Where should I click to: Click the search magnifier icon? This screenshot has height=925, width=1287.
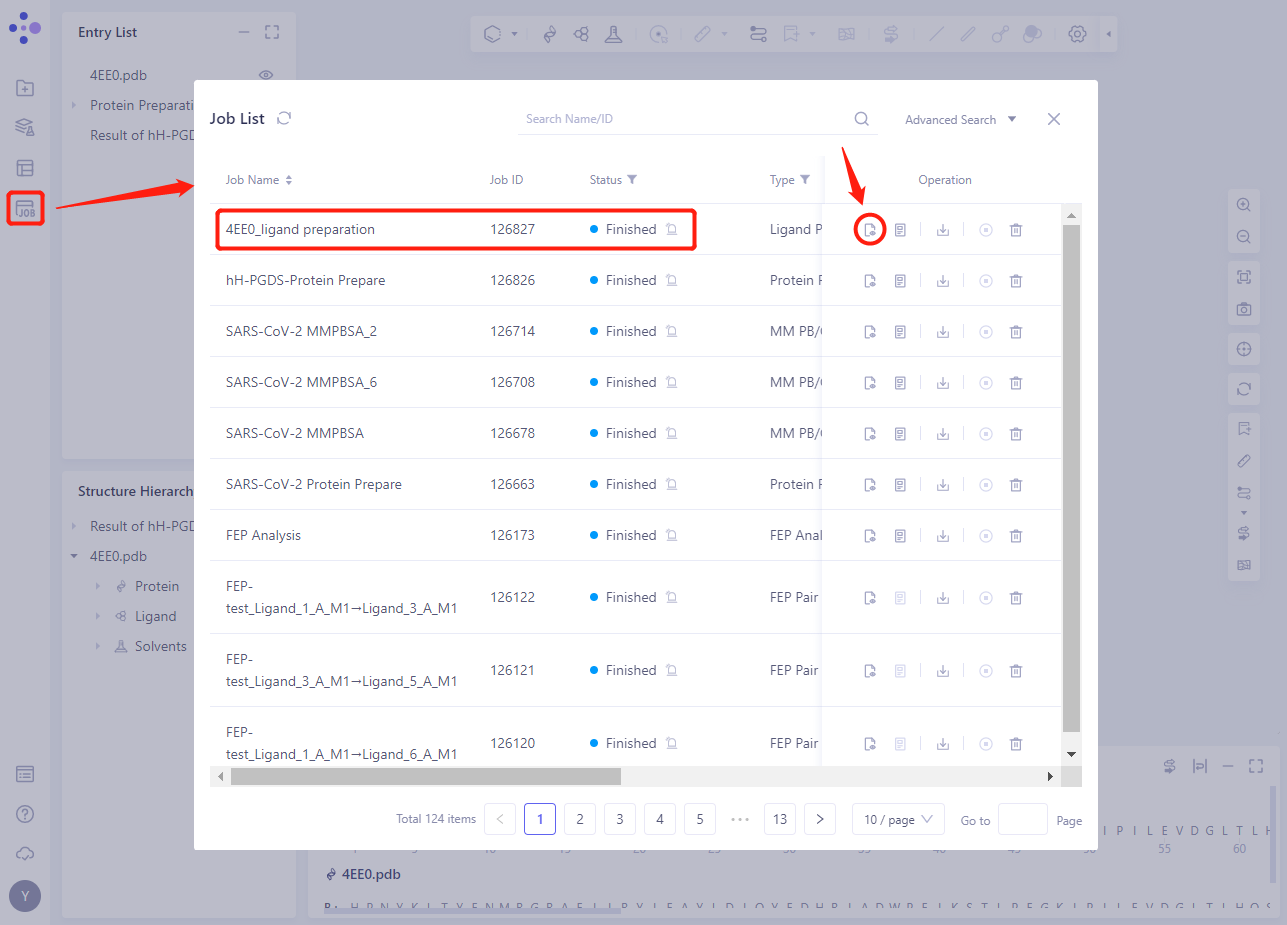click(x=861, y=119)
